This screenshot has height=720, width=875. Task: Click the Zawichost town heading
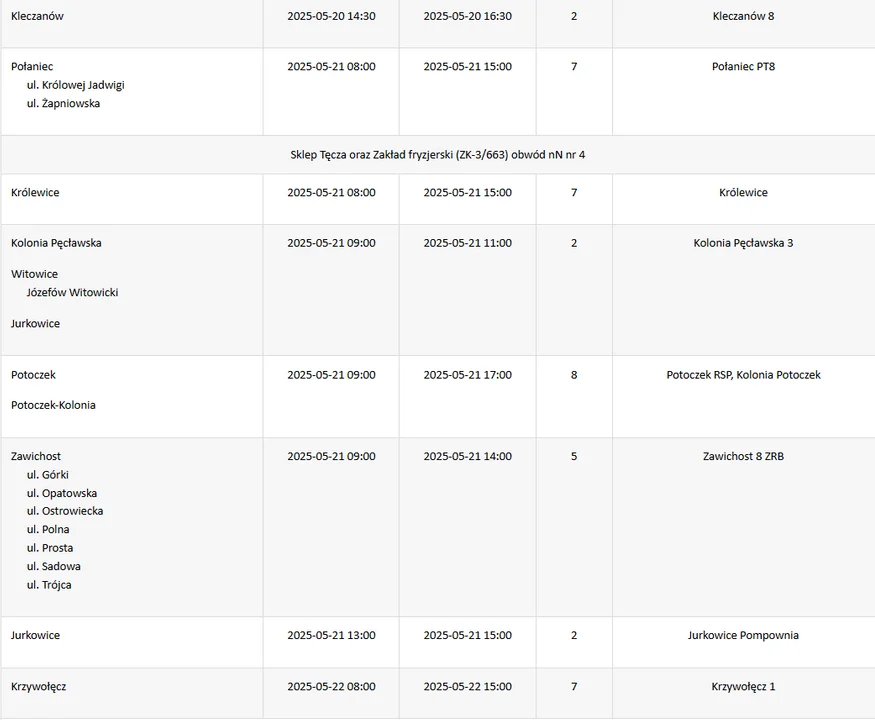36,457
